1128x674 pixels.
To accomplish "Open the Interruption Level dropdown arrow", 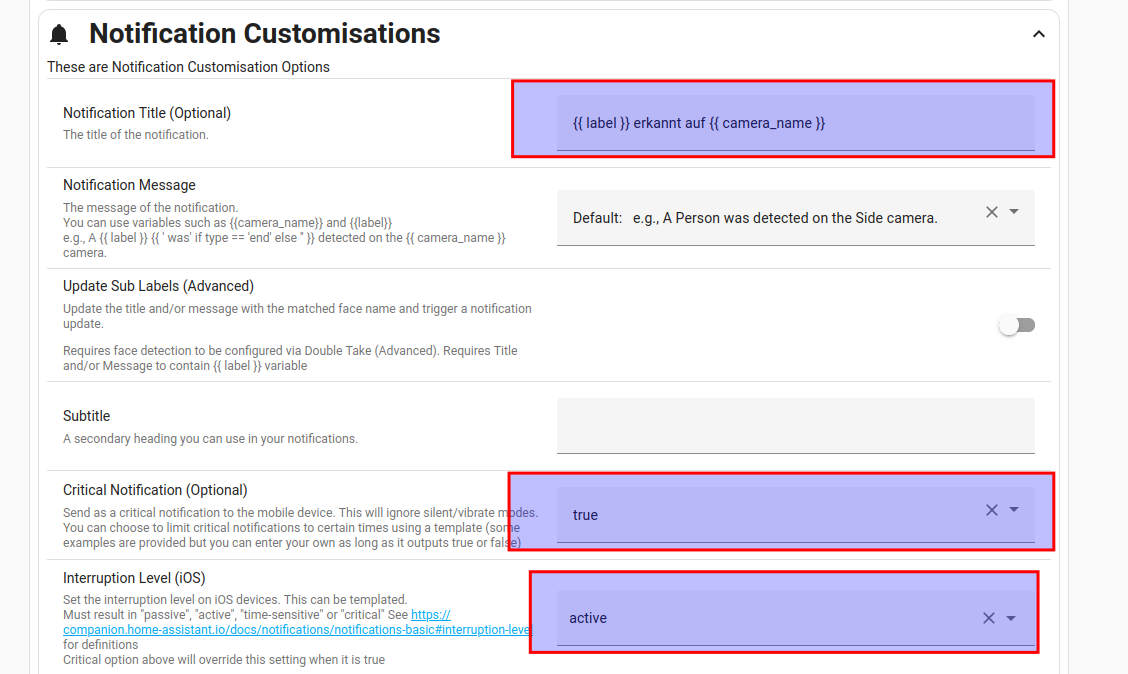I will (x=1011, y=618).
